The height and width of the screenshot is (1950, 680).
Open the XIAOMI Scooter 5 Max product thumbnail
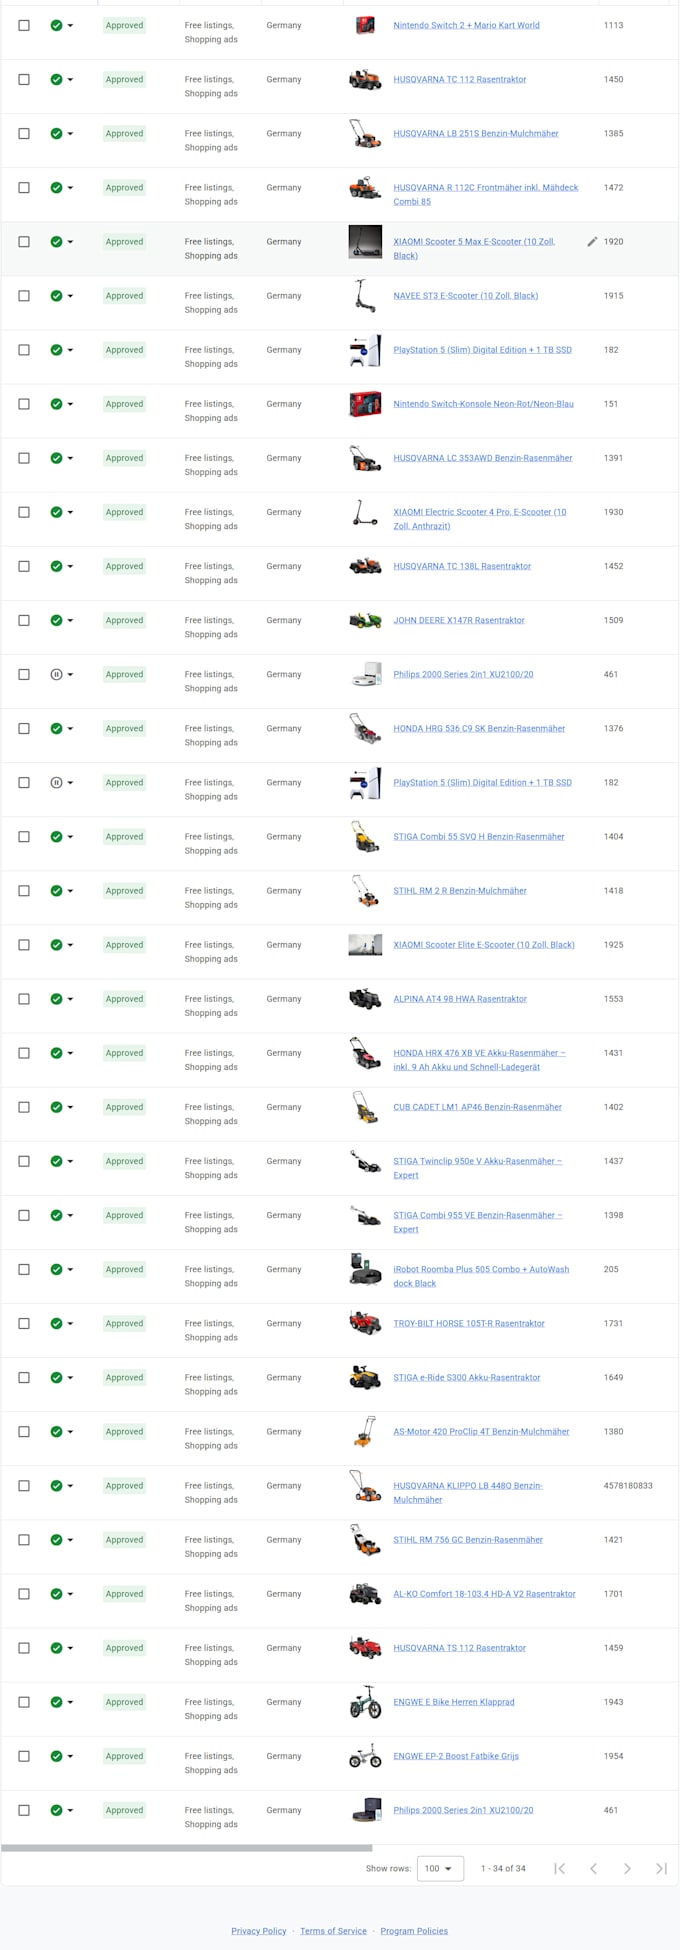click(x=365, y=241)
